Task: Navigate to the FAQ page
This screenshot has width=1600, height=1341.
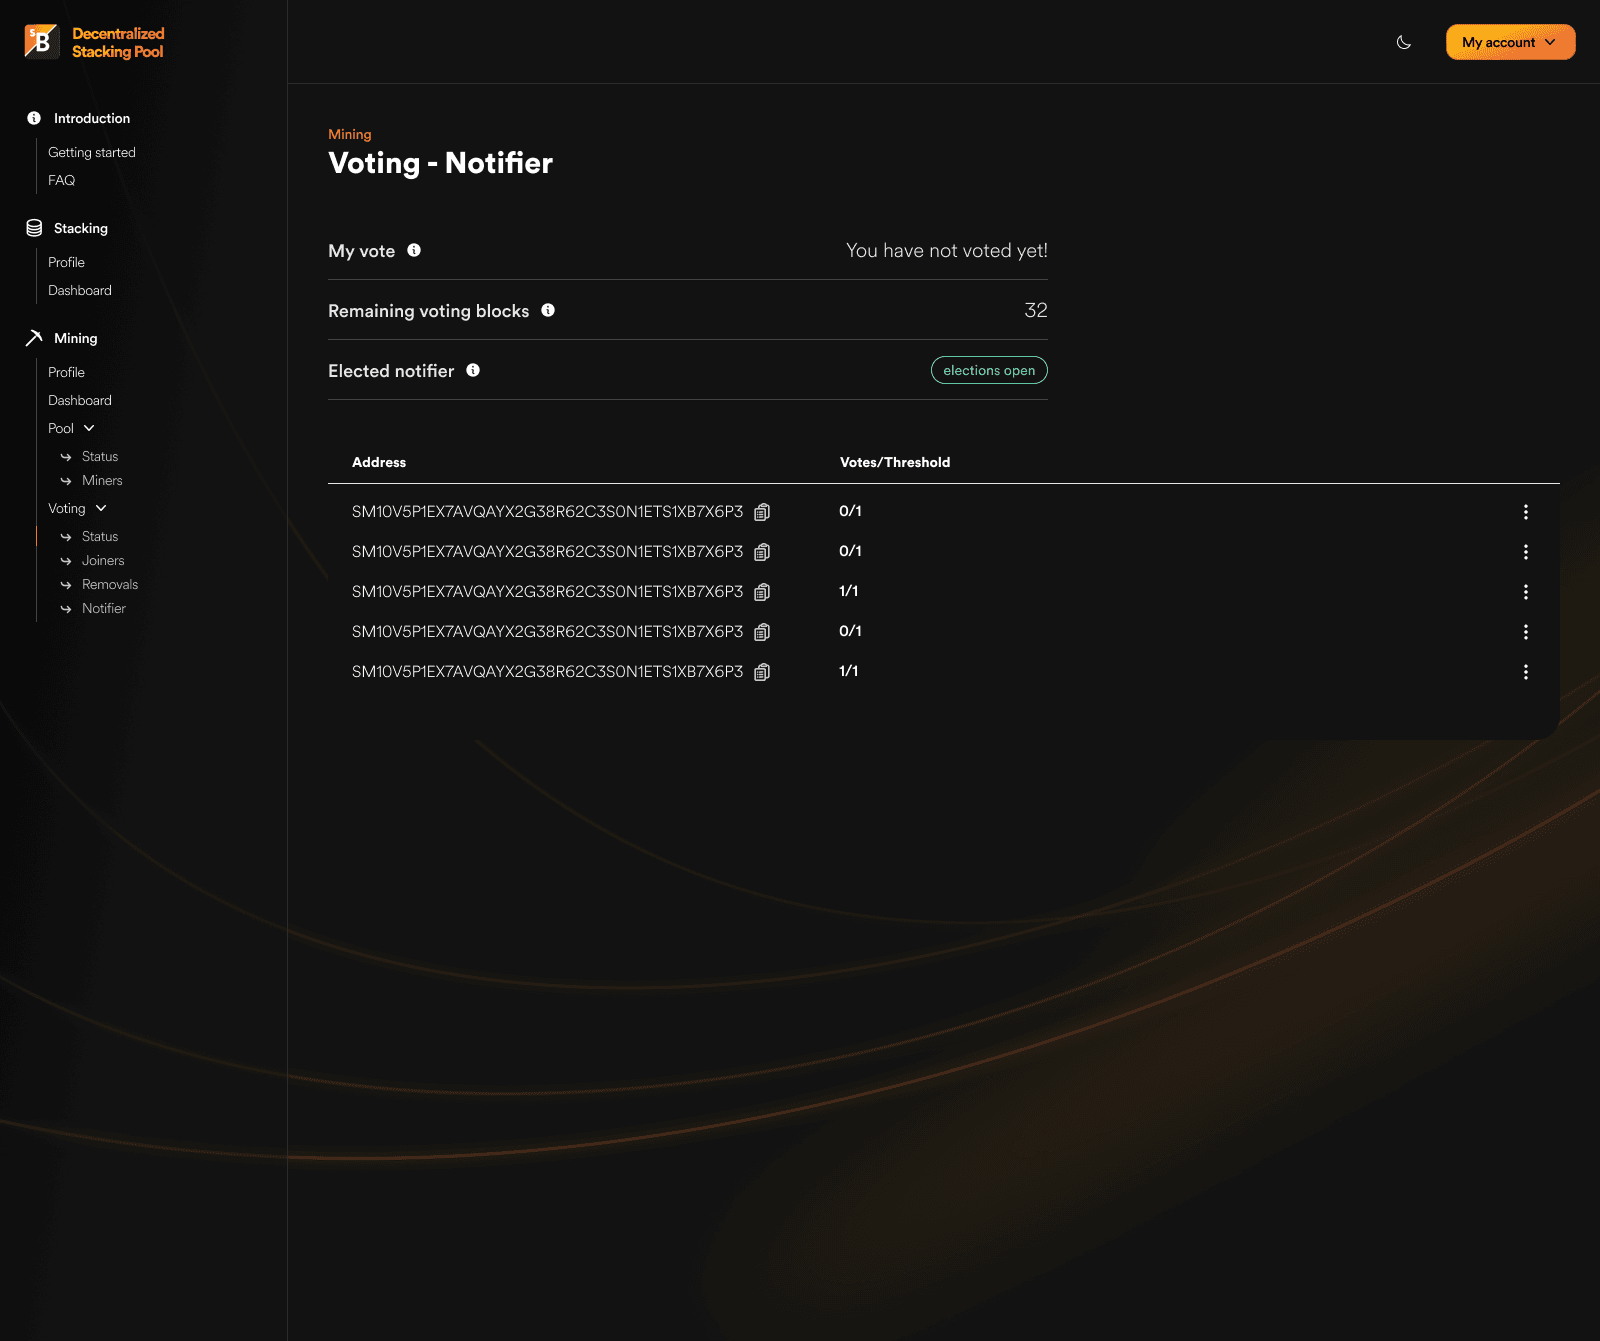Action: (61, 180)
